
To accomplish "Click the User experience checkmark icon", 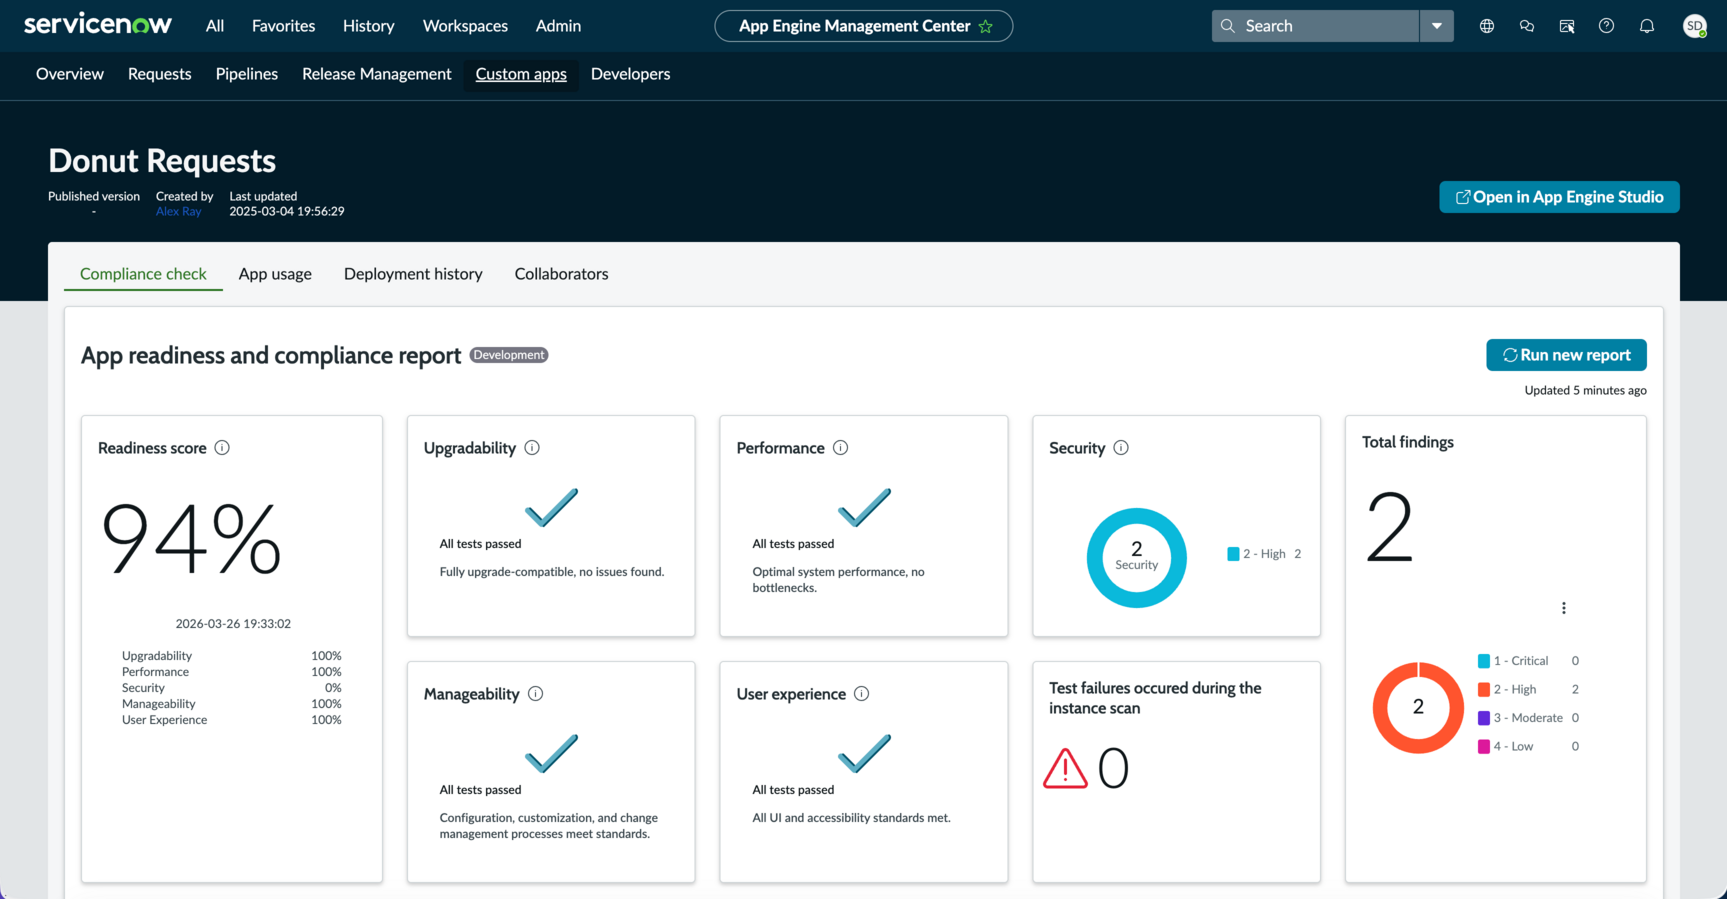I will (864, 754).
